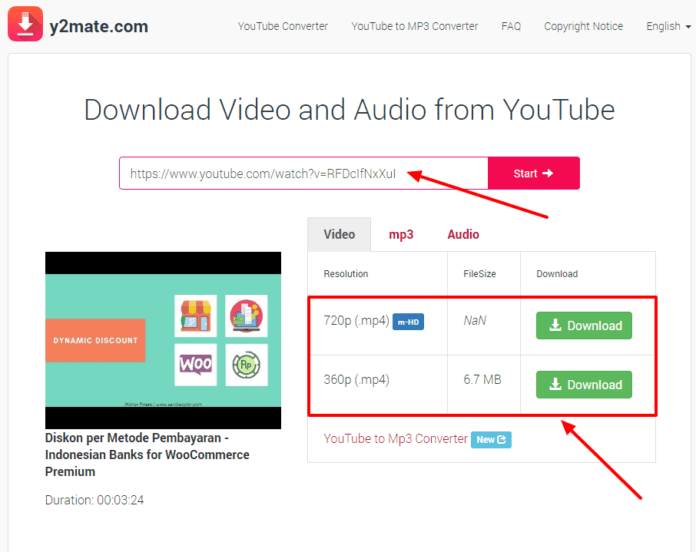Click the YouTube URL input field
The image size is (696, 552).
[304, 173]
